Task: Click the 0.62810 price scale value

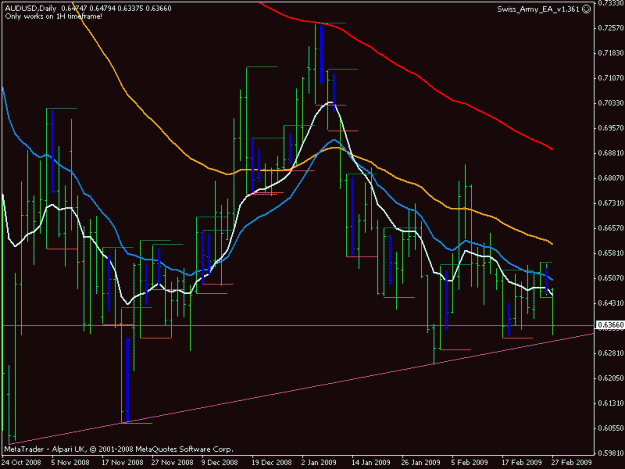Action: click(x=611, y=353)
